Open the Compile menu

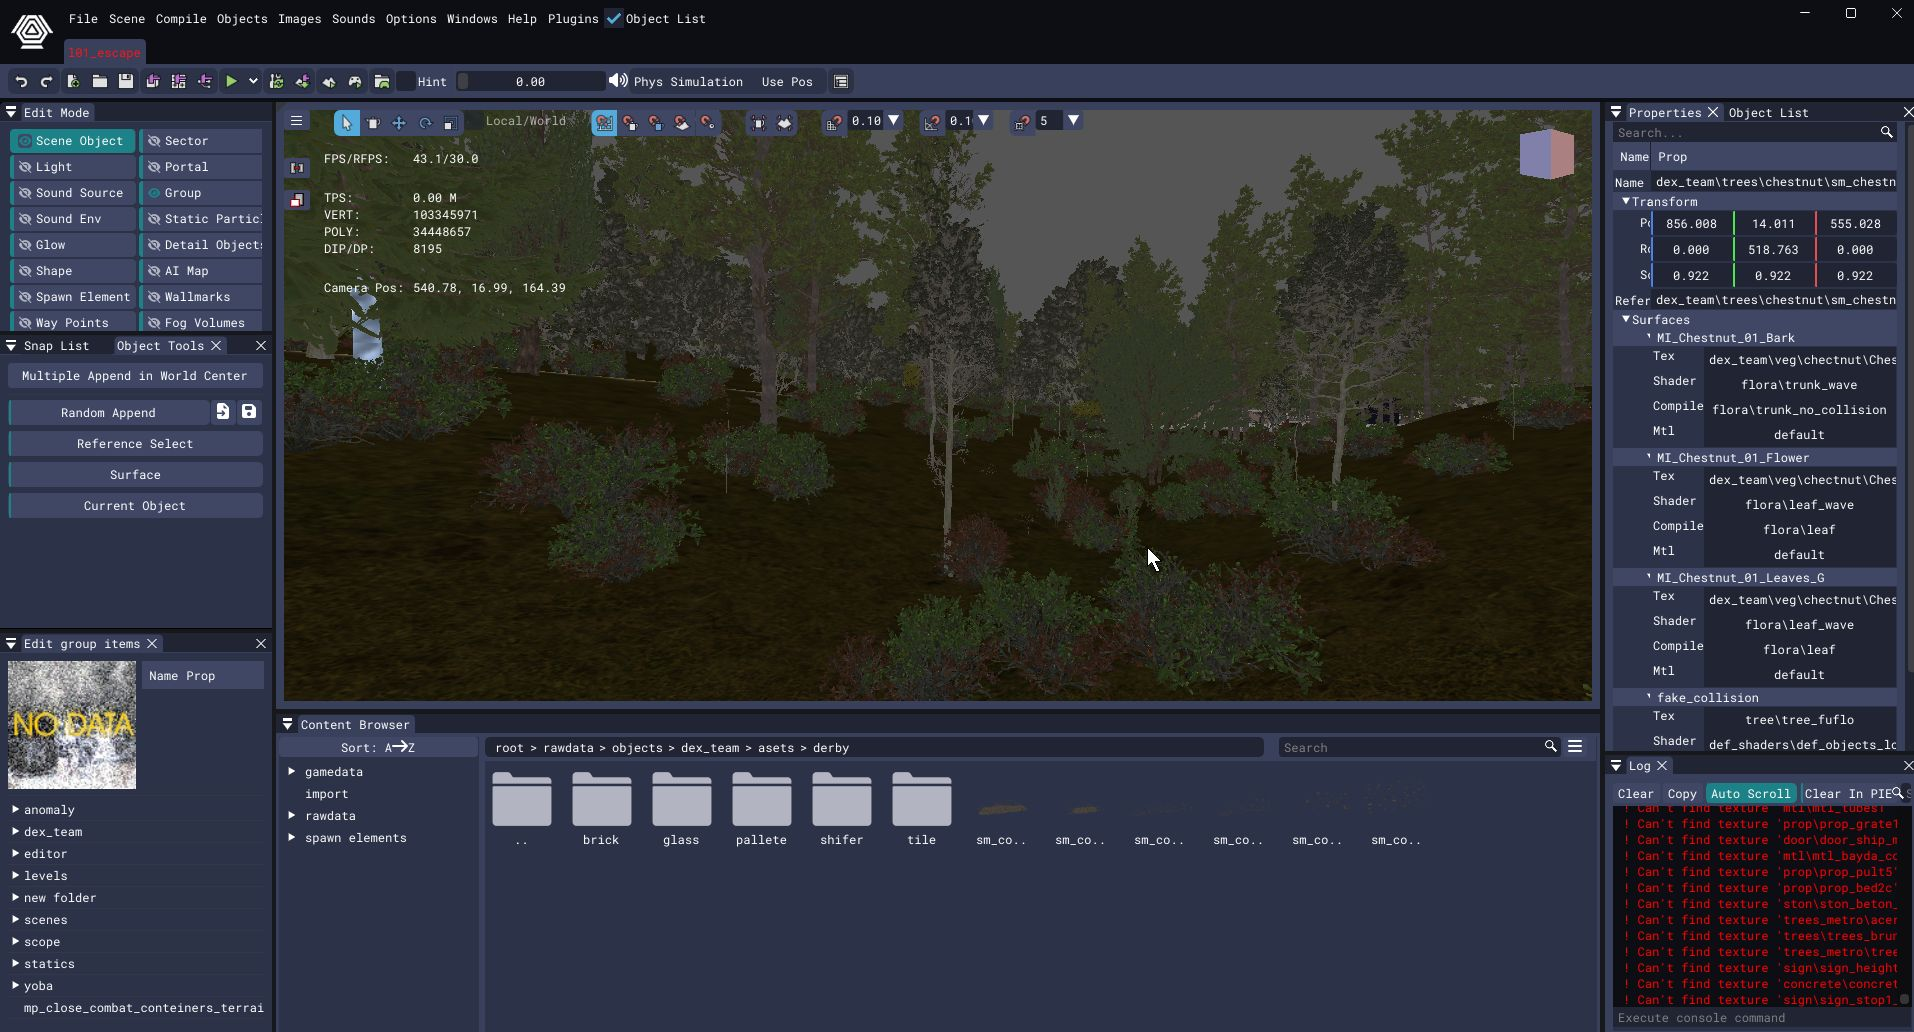181,19
